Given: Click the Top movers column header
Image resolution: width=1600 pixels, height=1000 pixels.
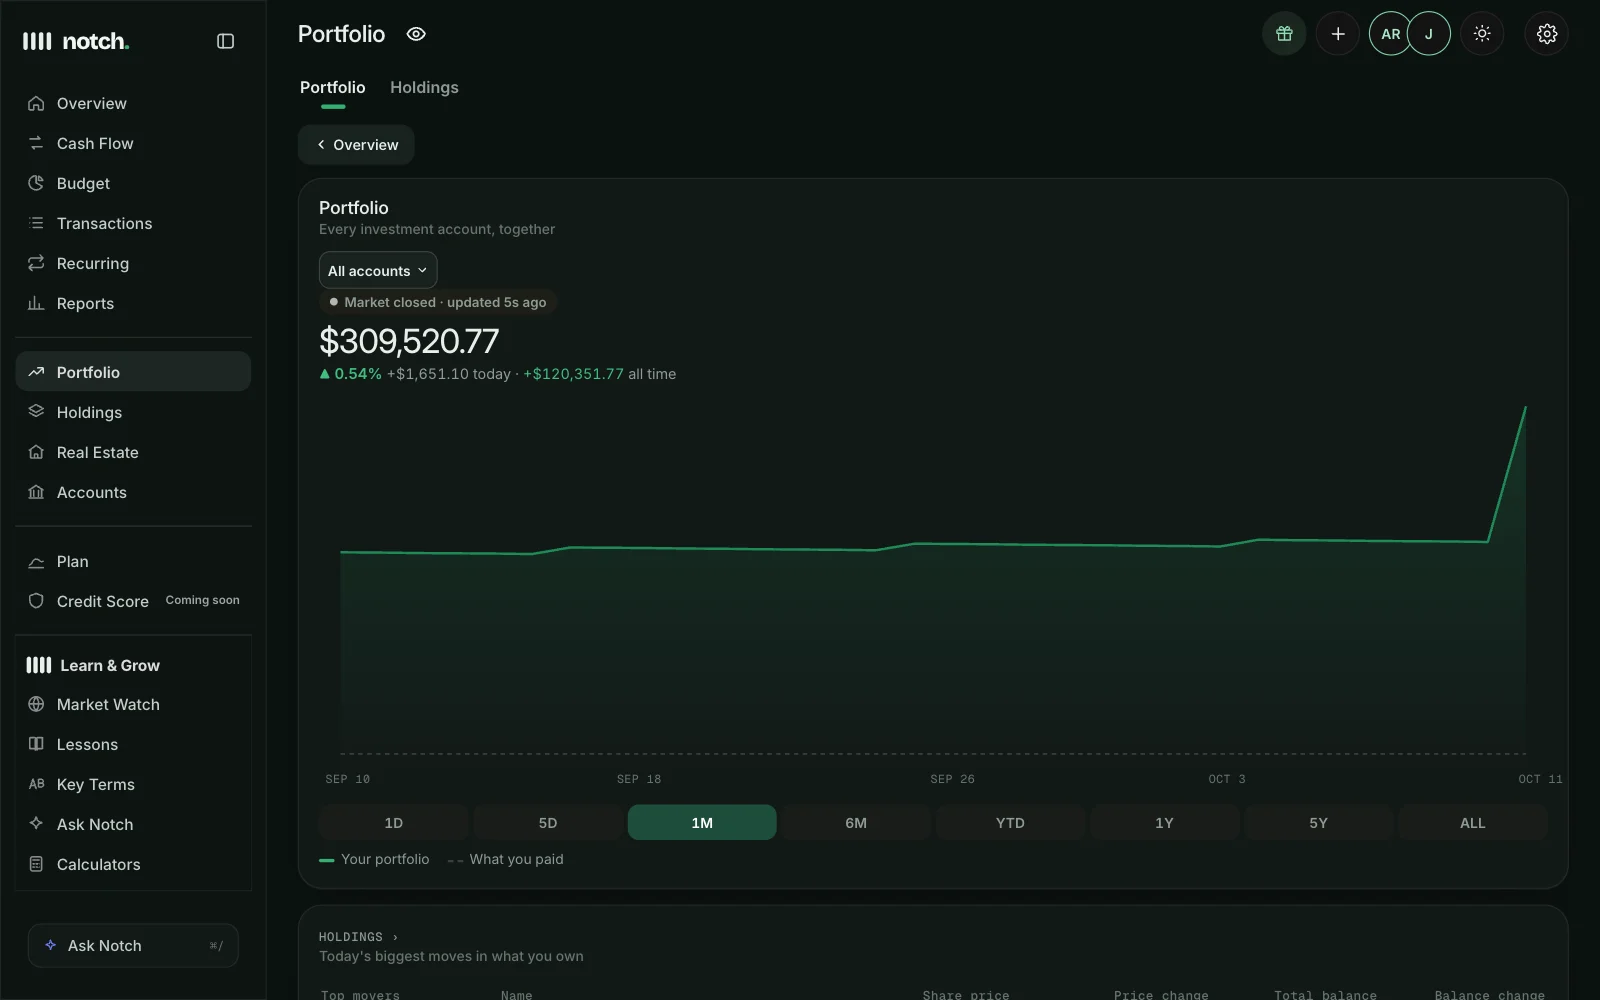Looking at the screenshot, I should [360, 995].
